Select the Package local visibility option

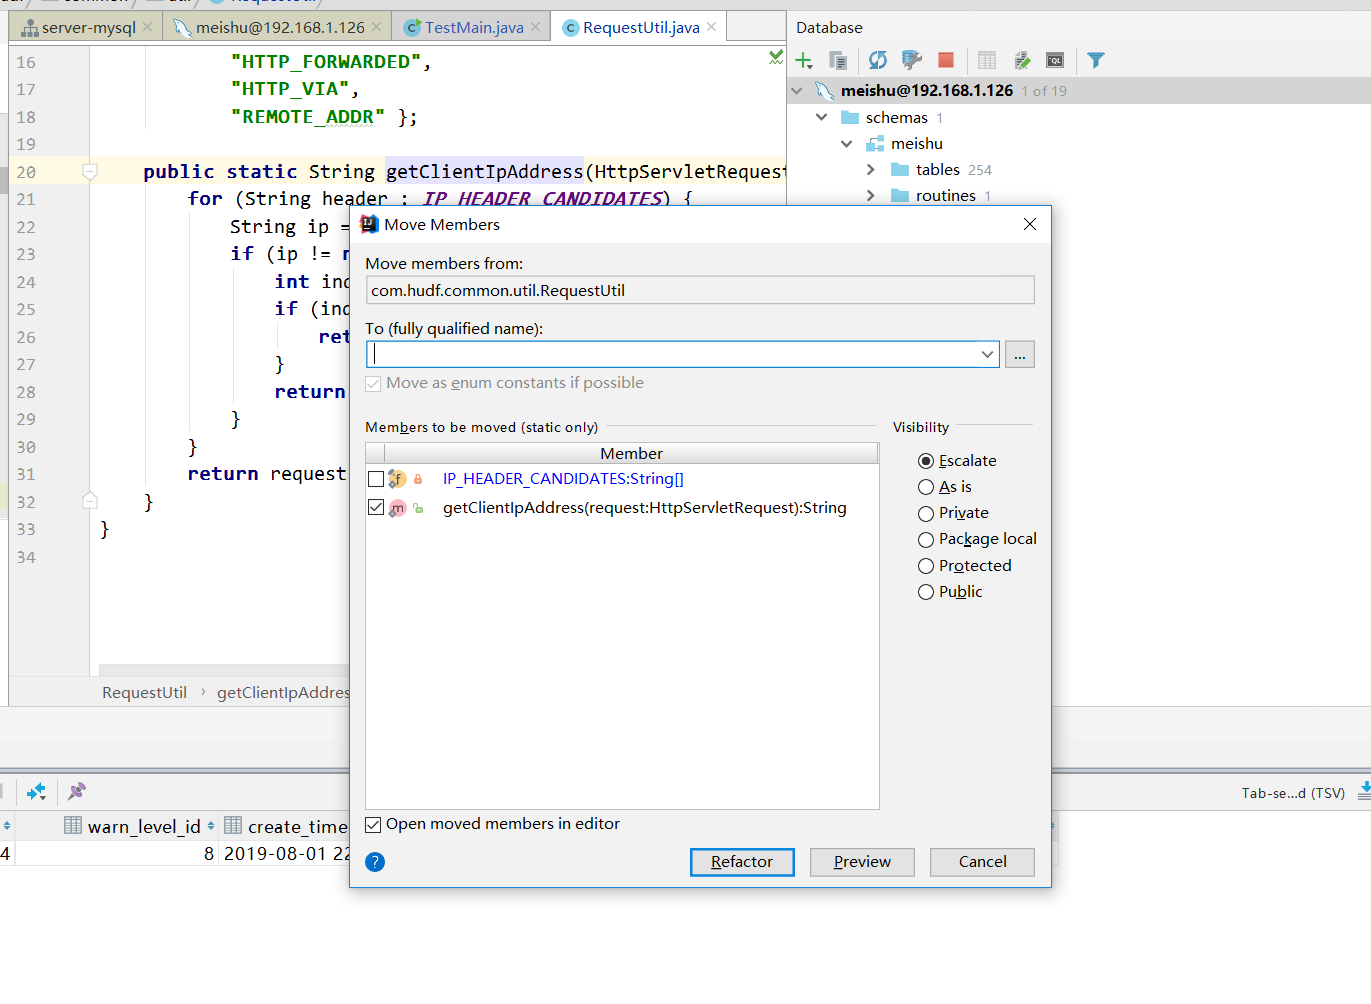coord(926,540)
